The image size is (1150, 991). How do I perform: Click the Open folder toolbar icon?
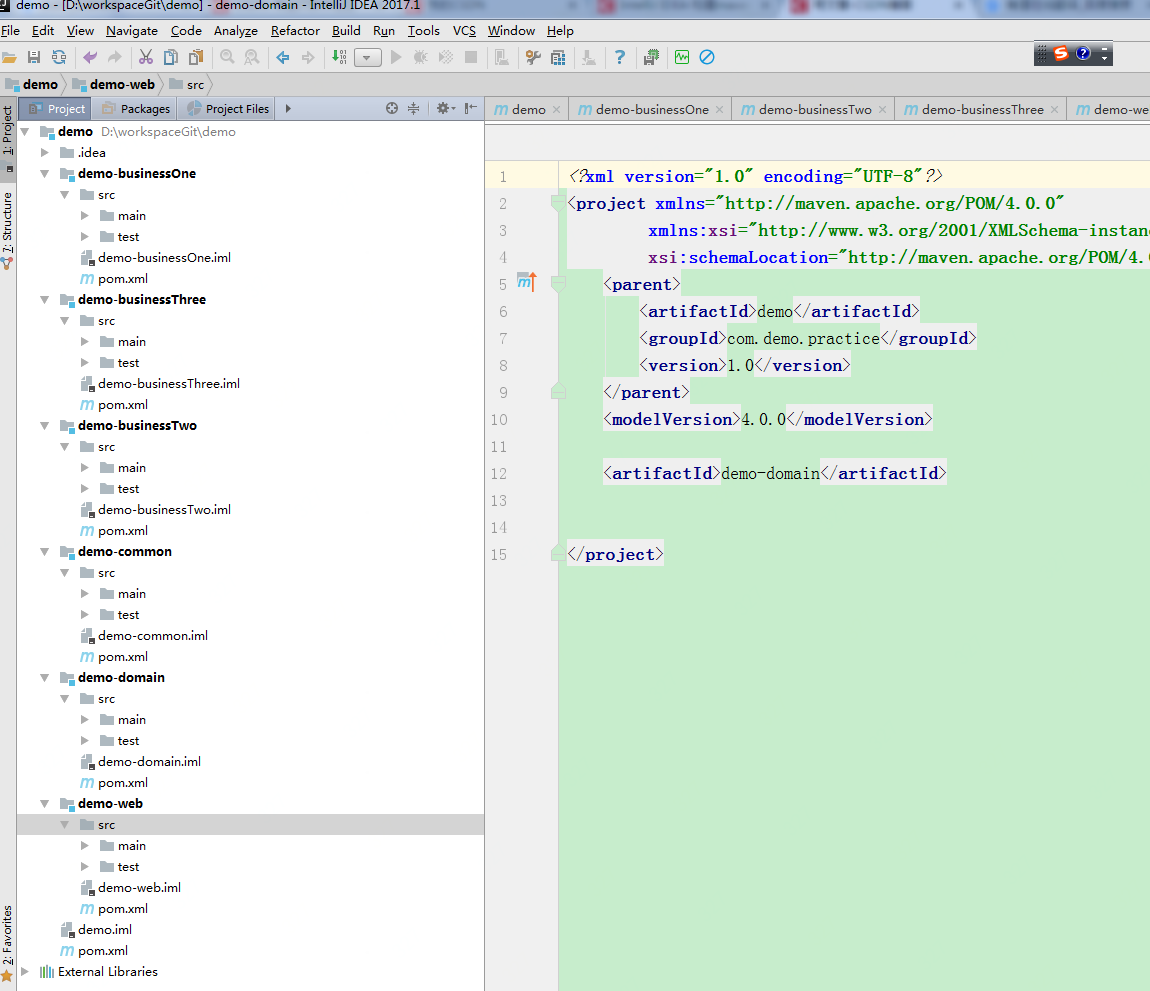tap(10, 57)
